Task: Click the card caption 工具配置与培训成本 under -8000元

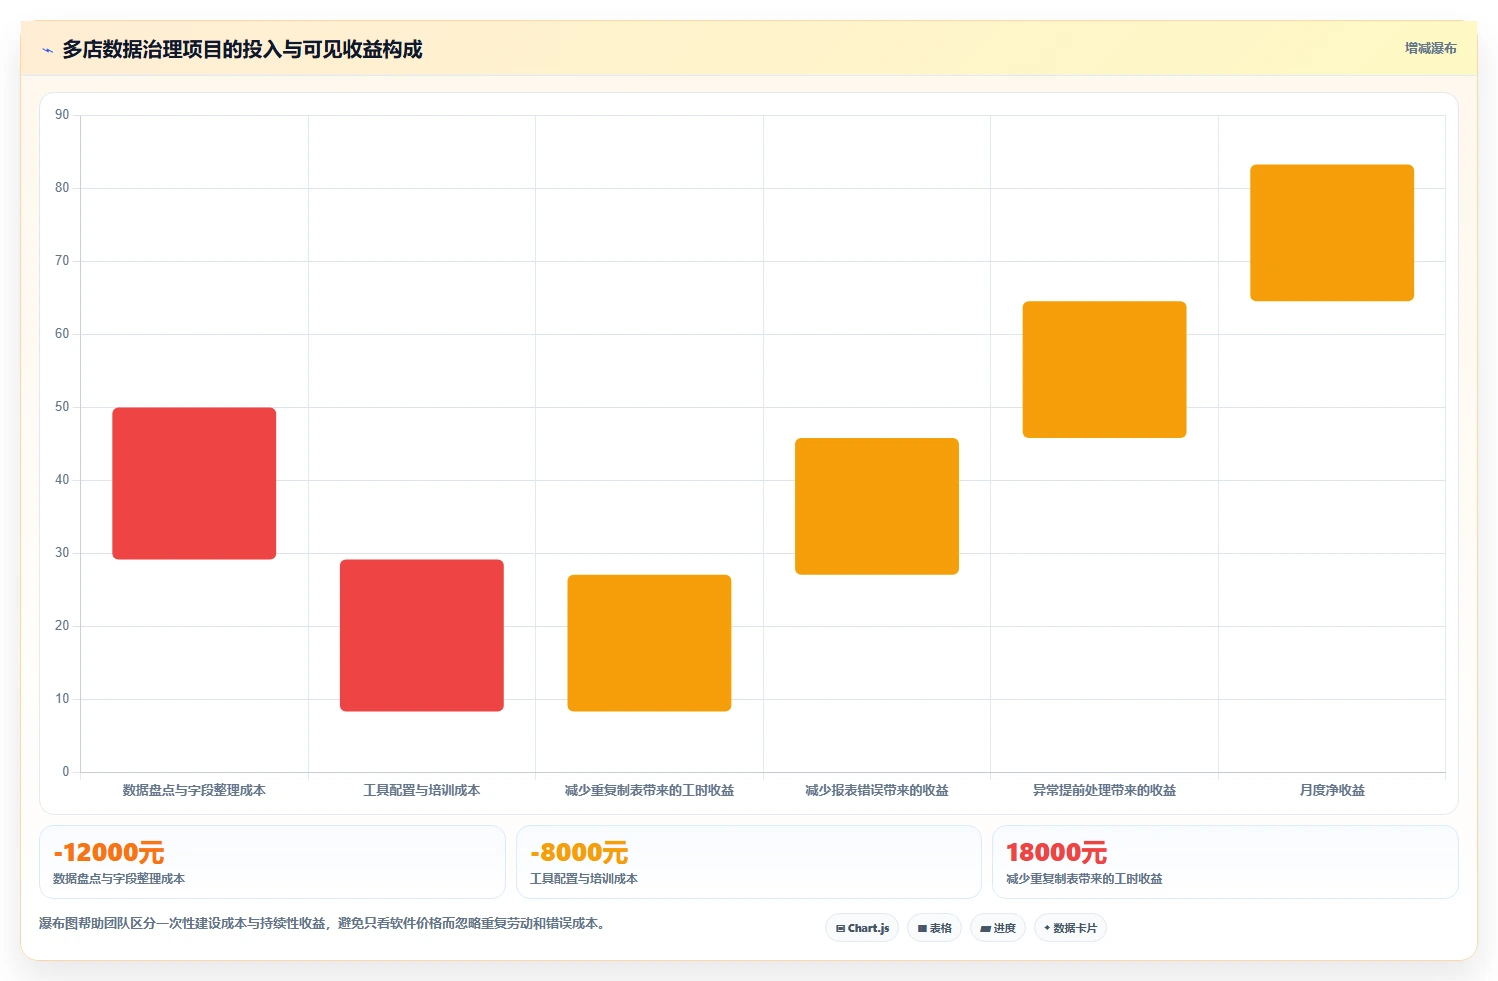Action: [x=584, y=879]
